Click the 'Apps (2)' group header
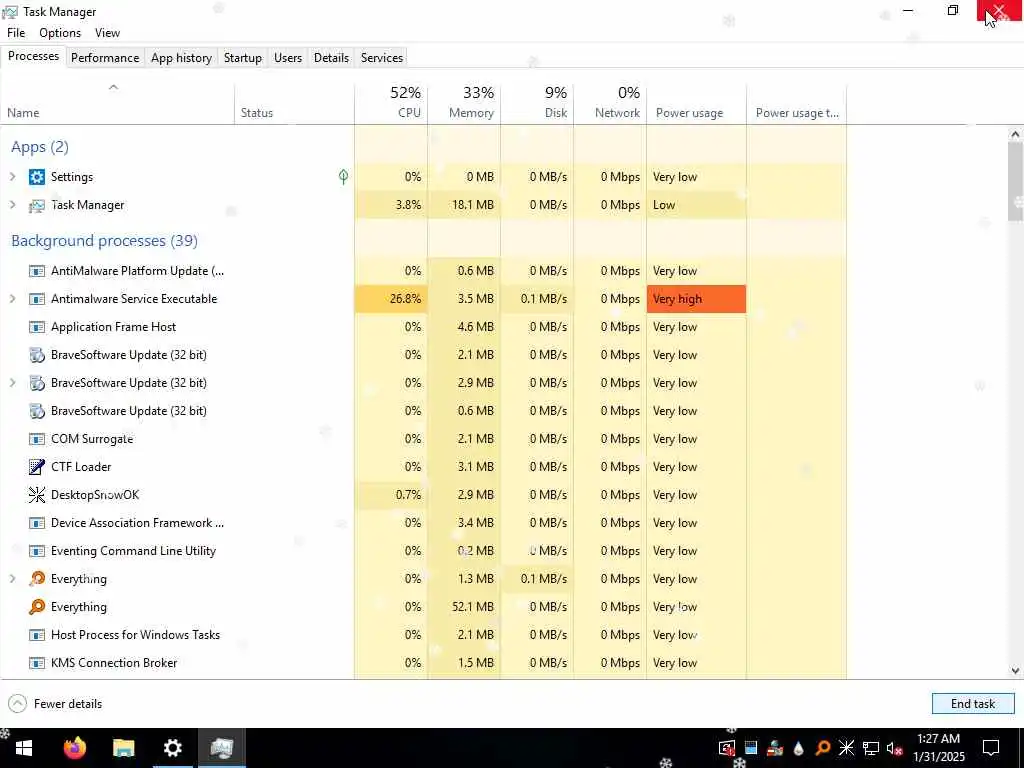The height and width of the screenshot is (768, 1024). tap(40, 147)
